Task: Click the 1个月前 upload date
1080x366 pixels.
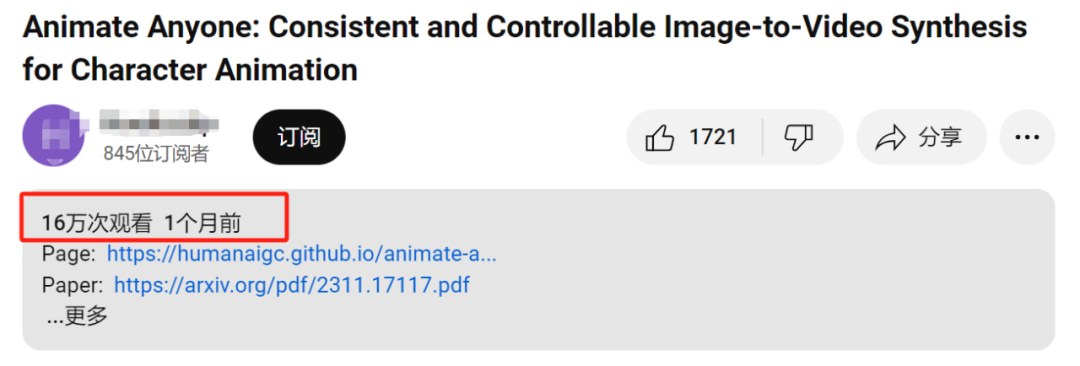Action: coord(202,224)
